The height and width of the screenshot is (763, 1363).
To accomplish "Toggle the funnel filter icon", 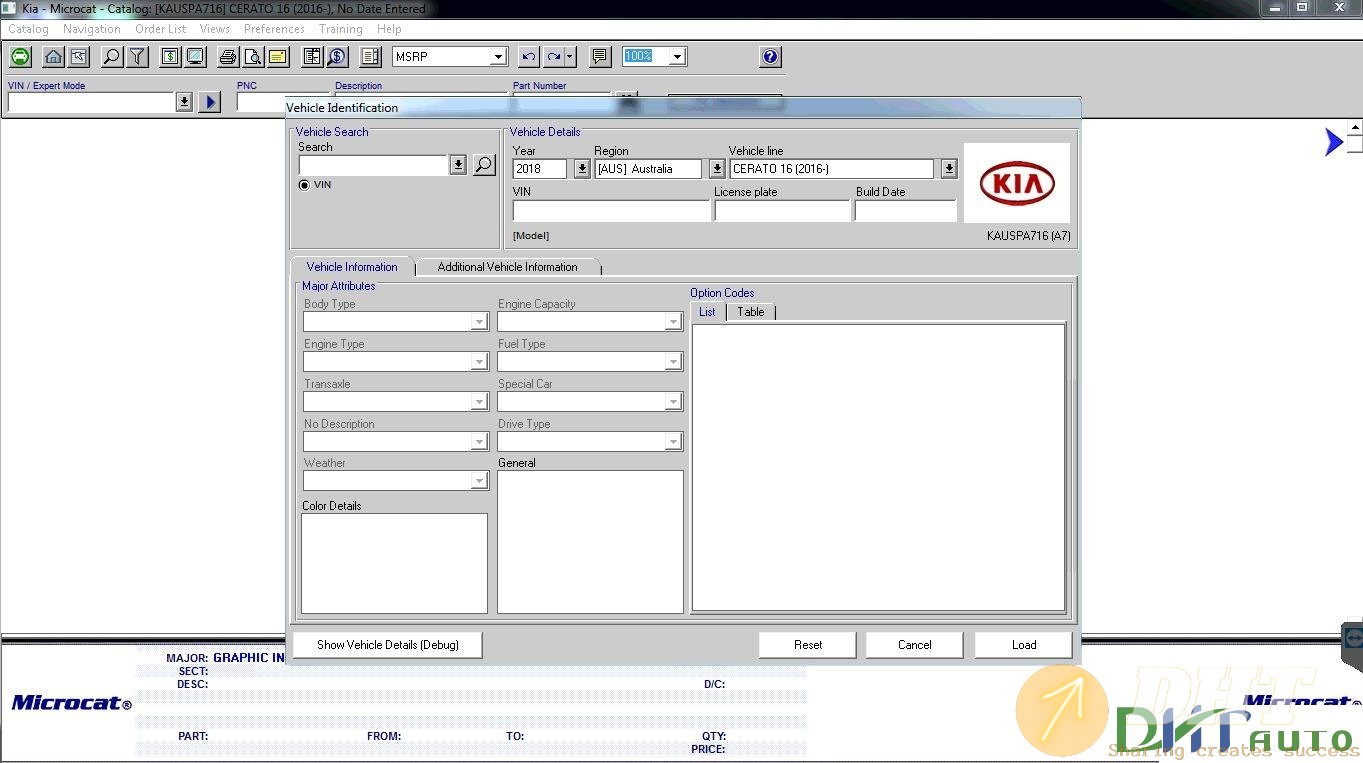I will (x=137, y=57).
